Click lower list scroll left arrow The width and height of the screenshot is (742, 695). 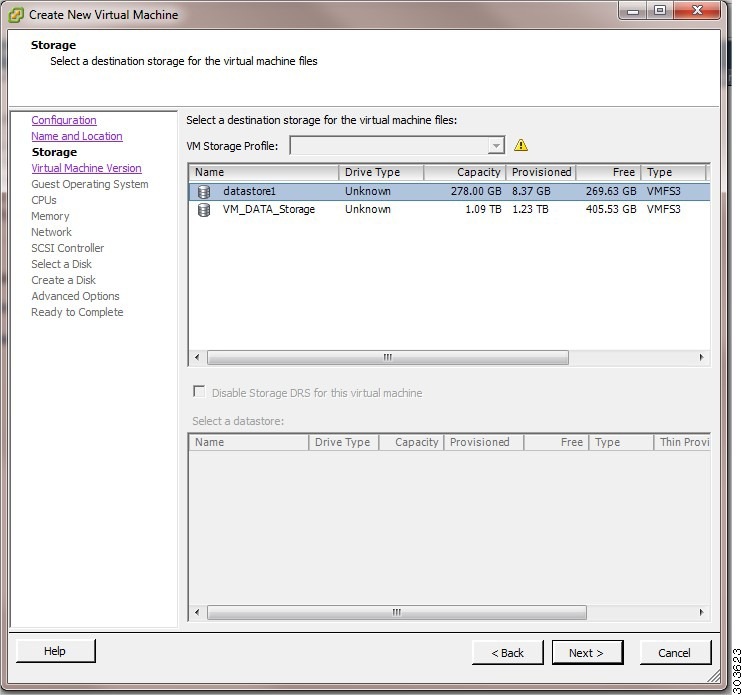coord(197,612)
